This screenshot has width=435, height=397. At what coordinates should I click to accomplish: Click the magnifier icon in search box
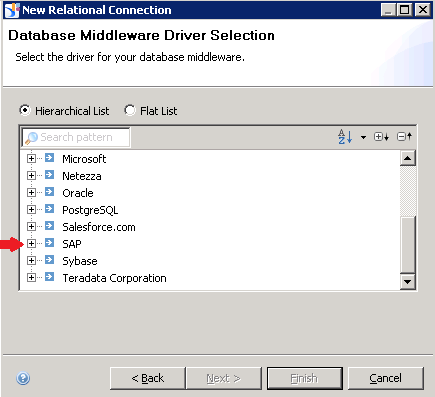[32, 138]
